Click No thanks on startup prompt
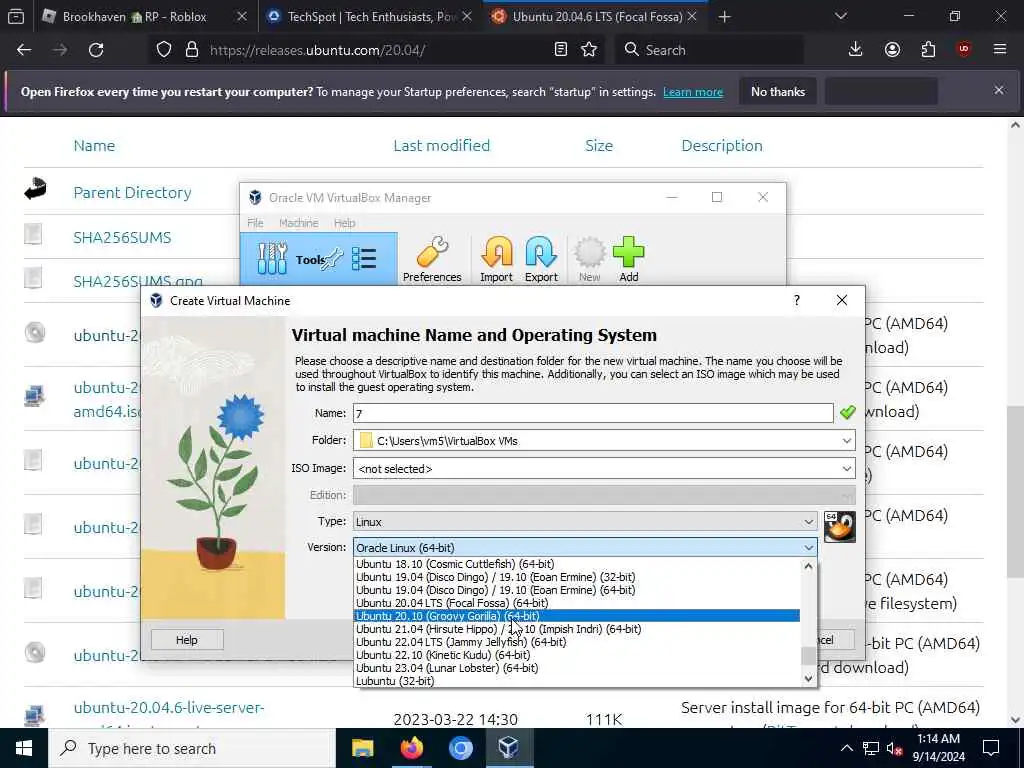This screenshot has height=768, width=1024. click(x=778, y=92)
